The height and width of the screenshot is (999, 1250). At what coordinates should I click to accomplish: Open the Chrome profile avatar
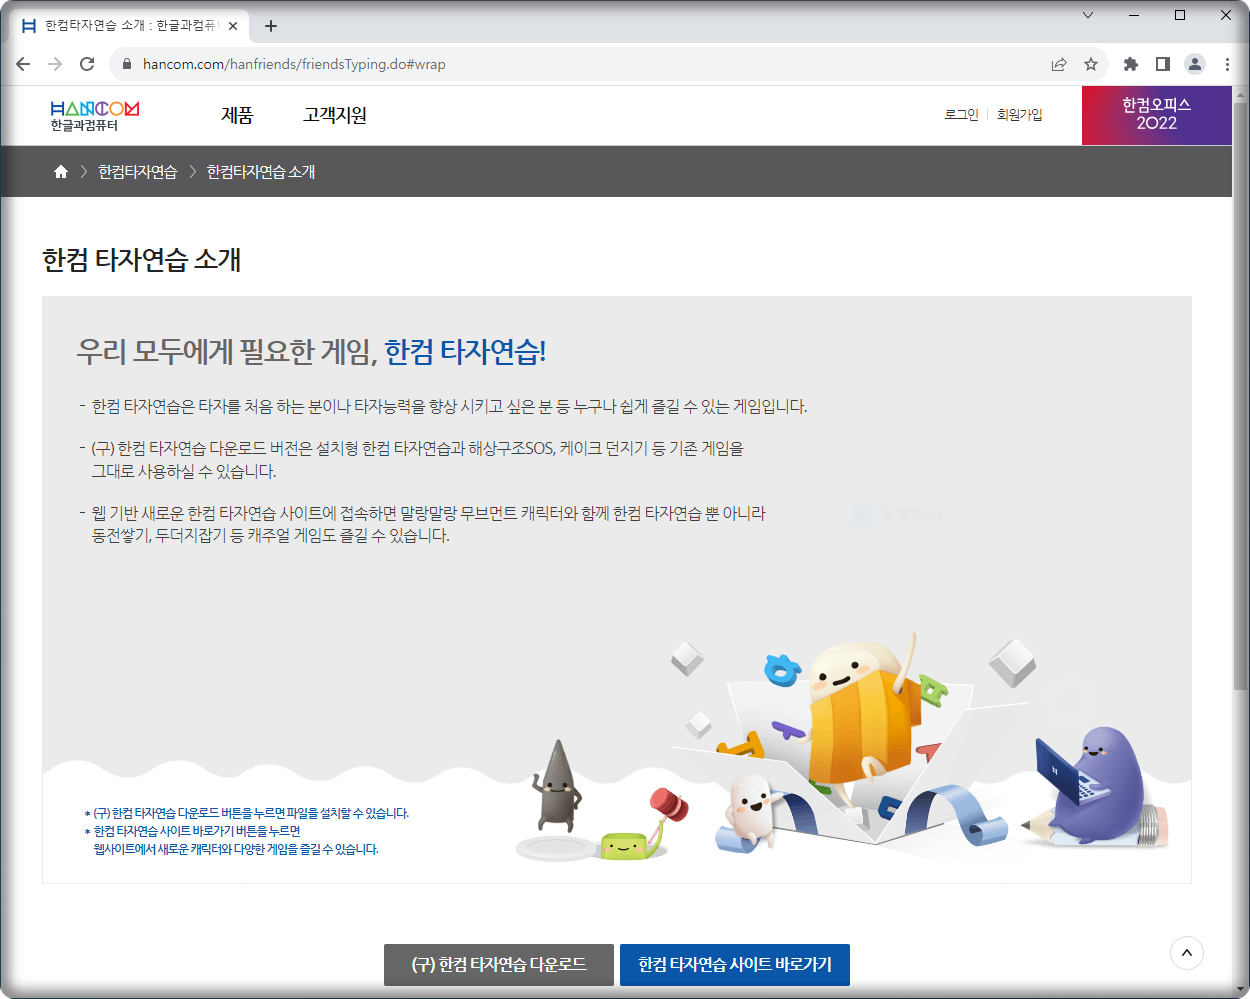[x=1195, y=64]
